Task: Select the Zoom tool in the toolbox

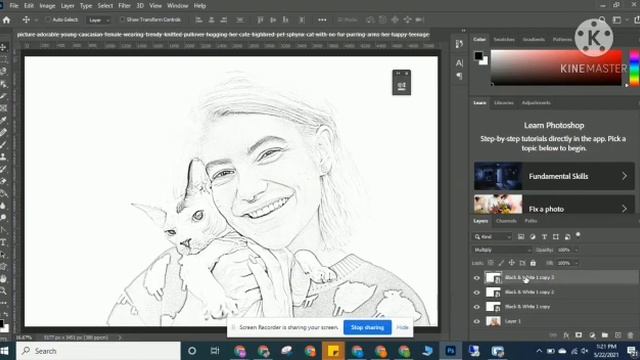Action: tap(3, 291)
